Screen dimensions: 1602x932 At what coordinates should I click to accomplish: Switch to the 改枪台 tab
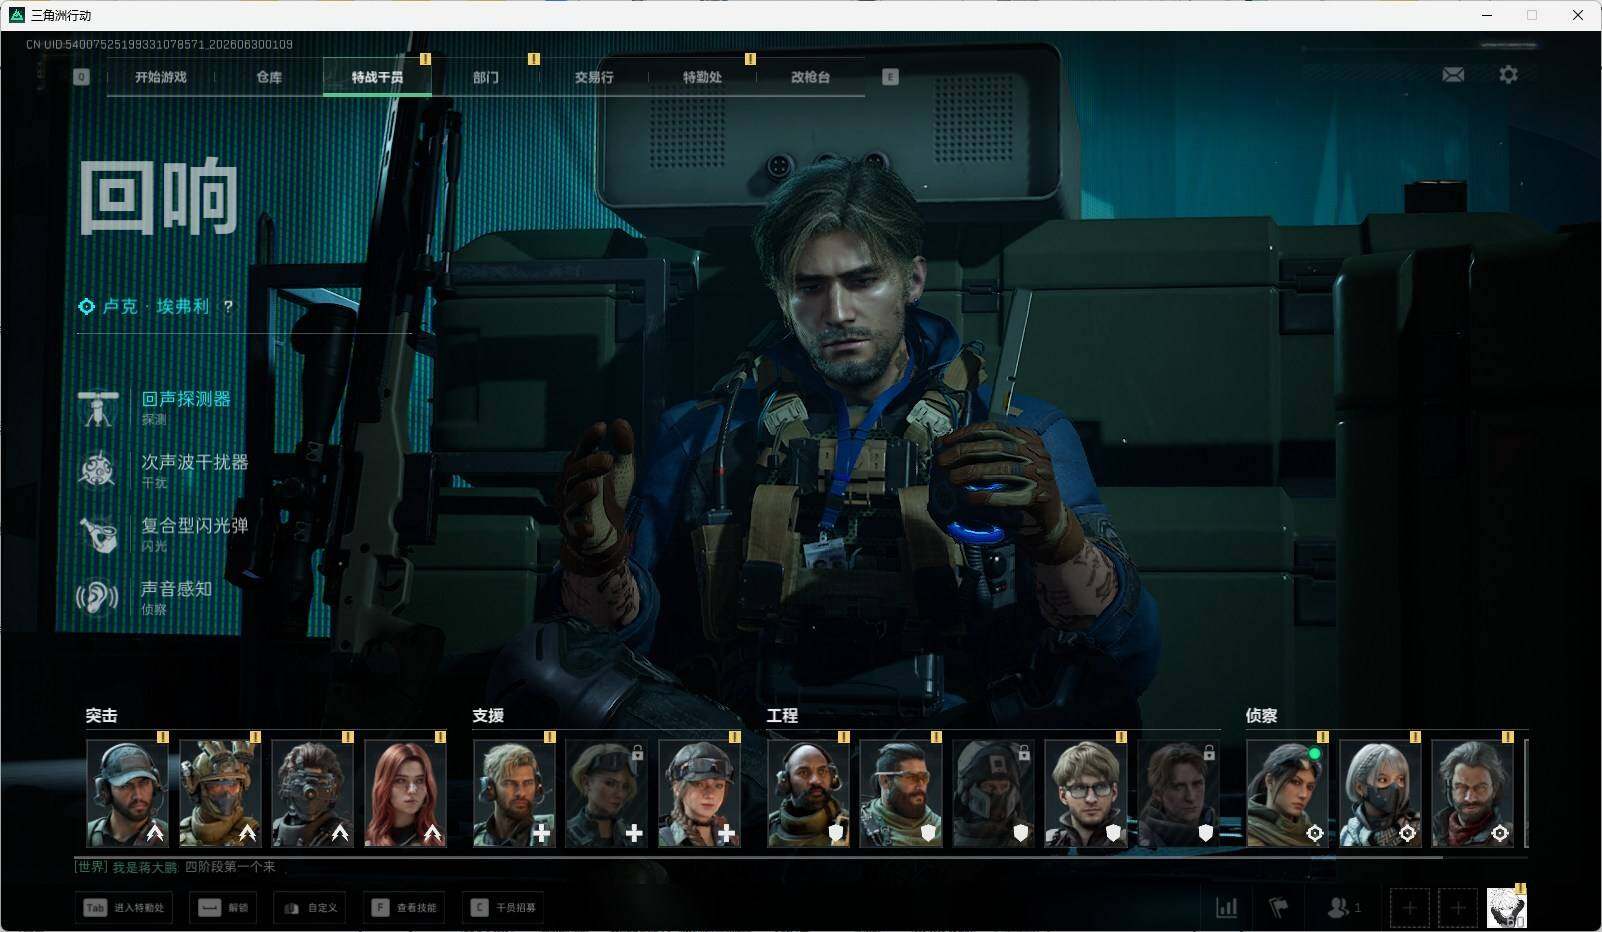[x=810, y=77]
